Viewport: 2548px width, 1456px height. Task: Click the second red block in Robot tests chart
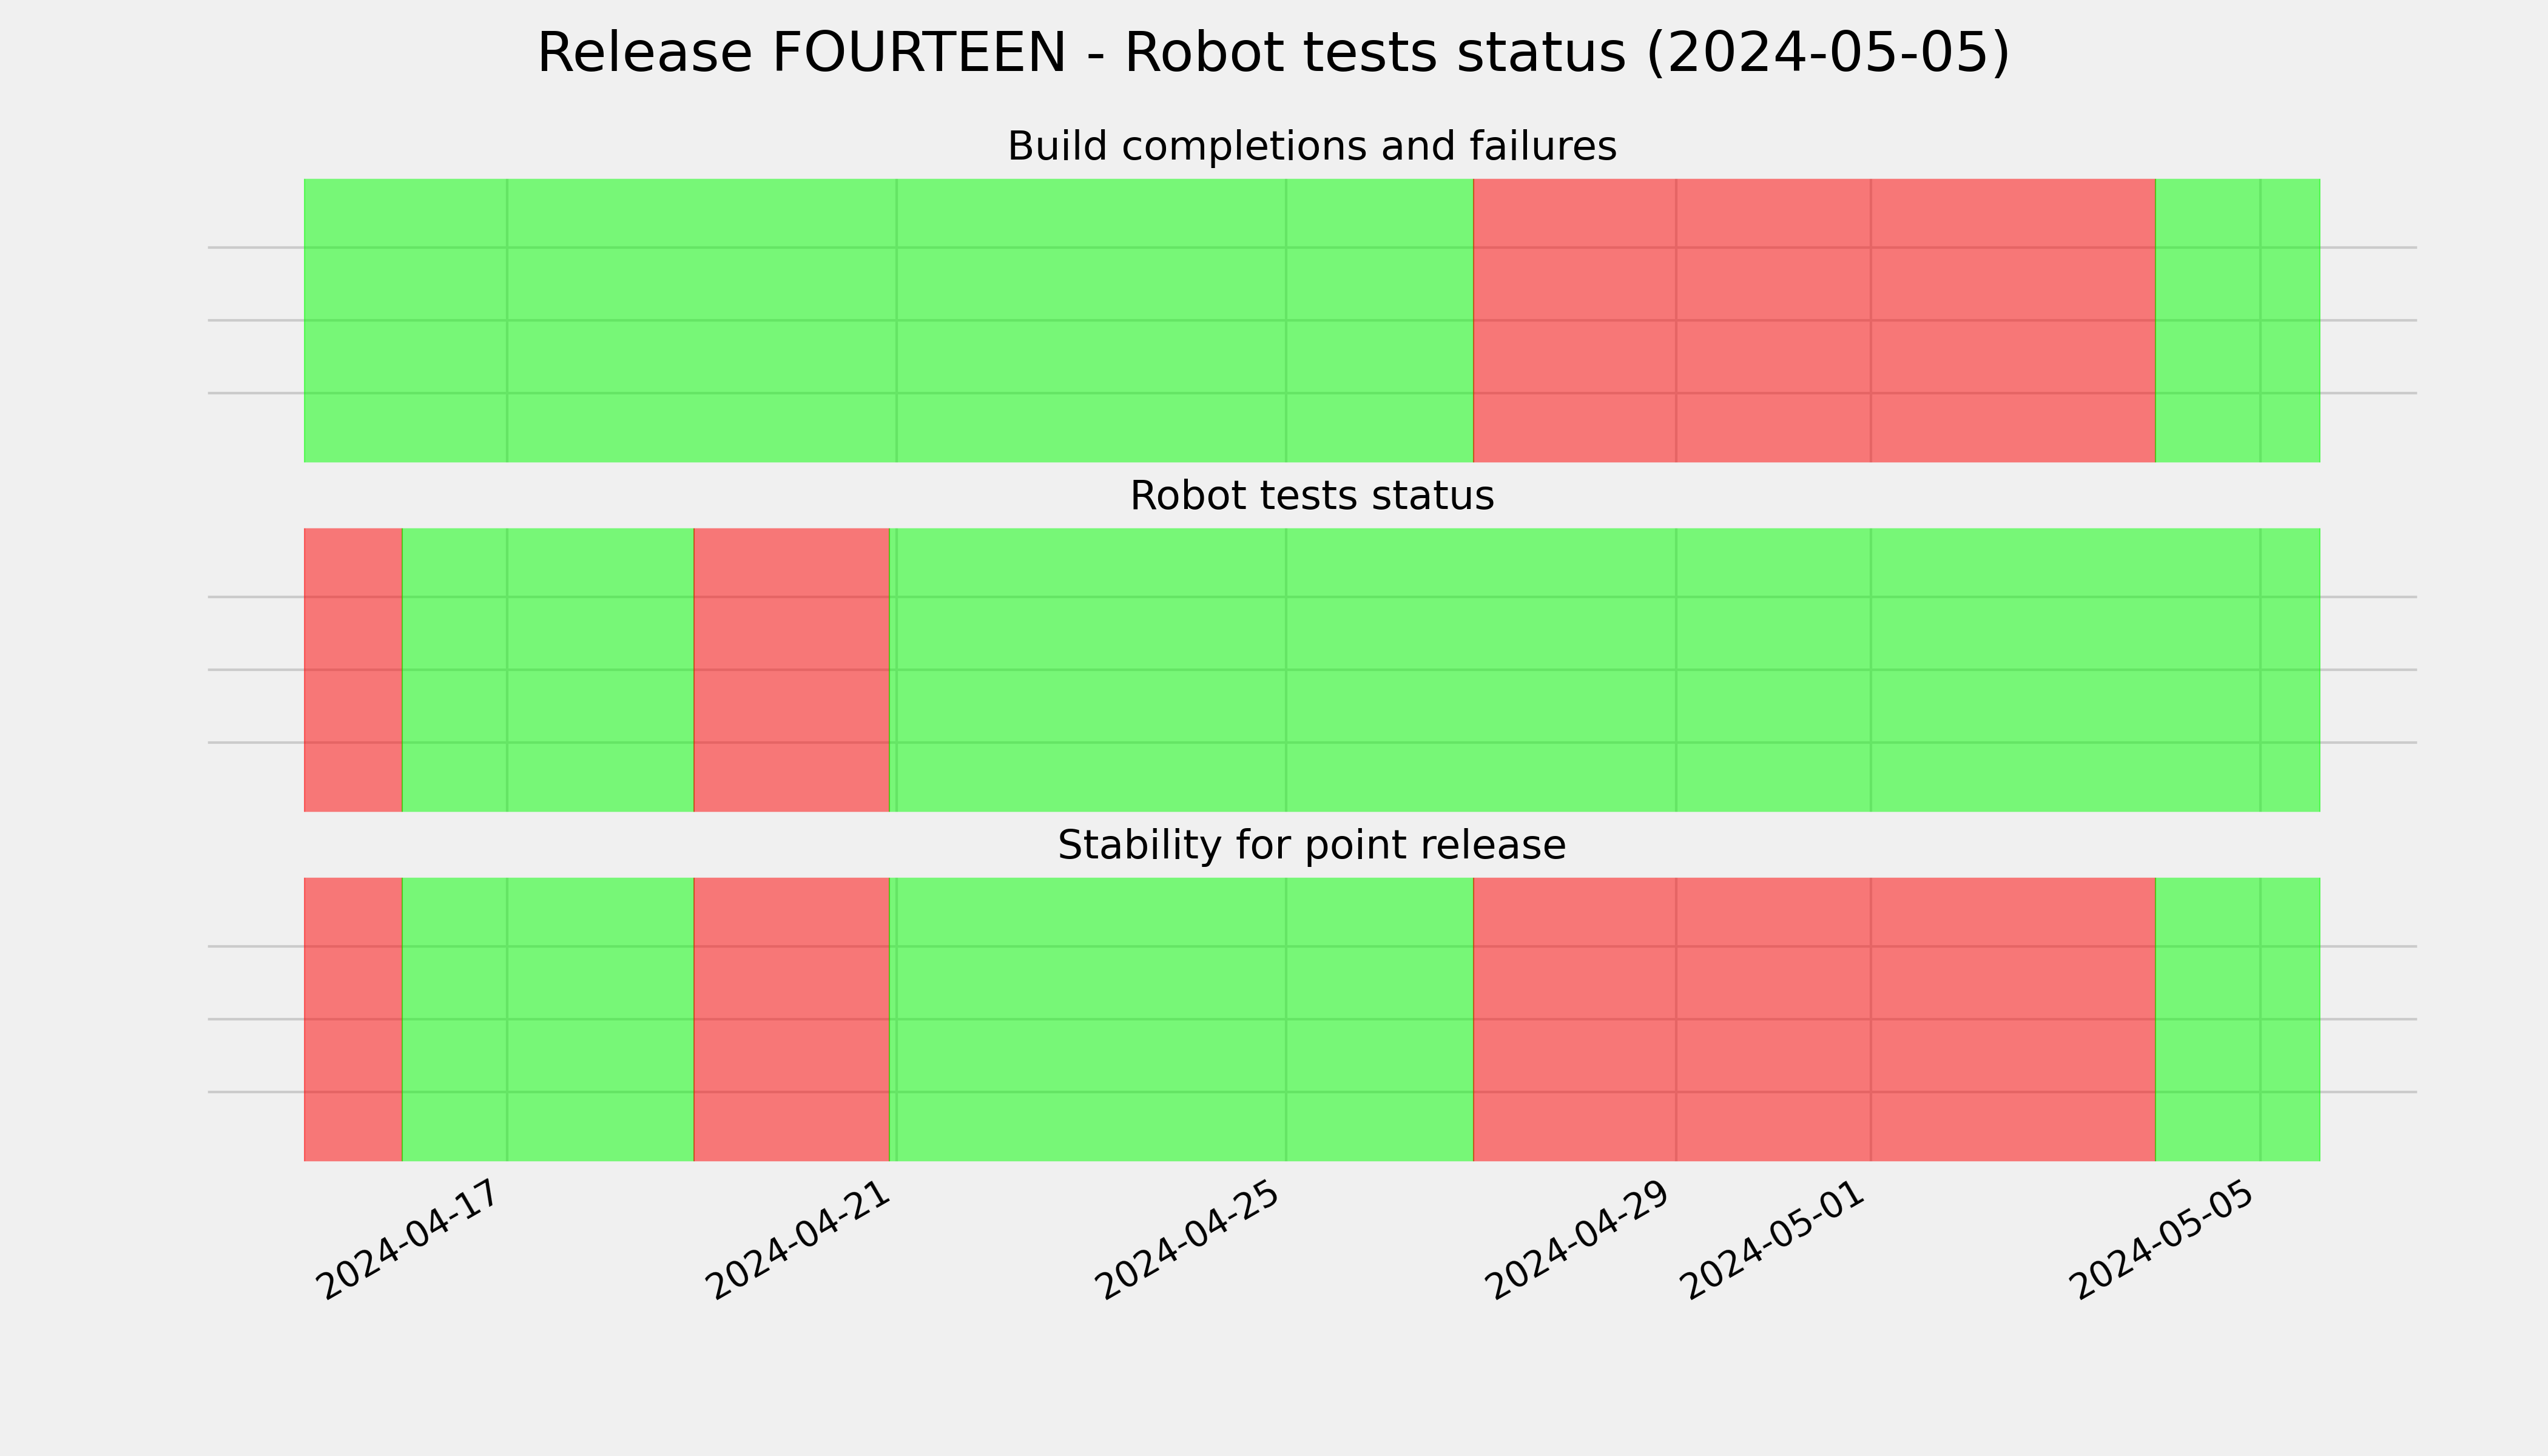pos(791,669)
